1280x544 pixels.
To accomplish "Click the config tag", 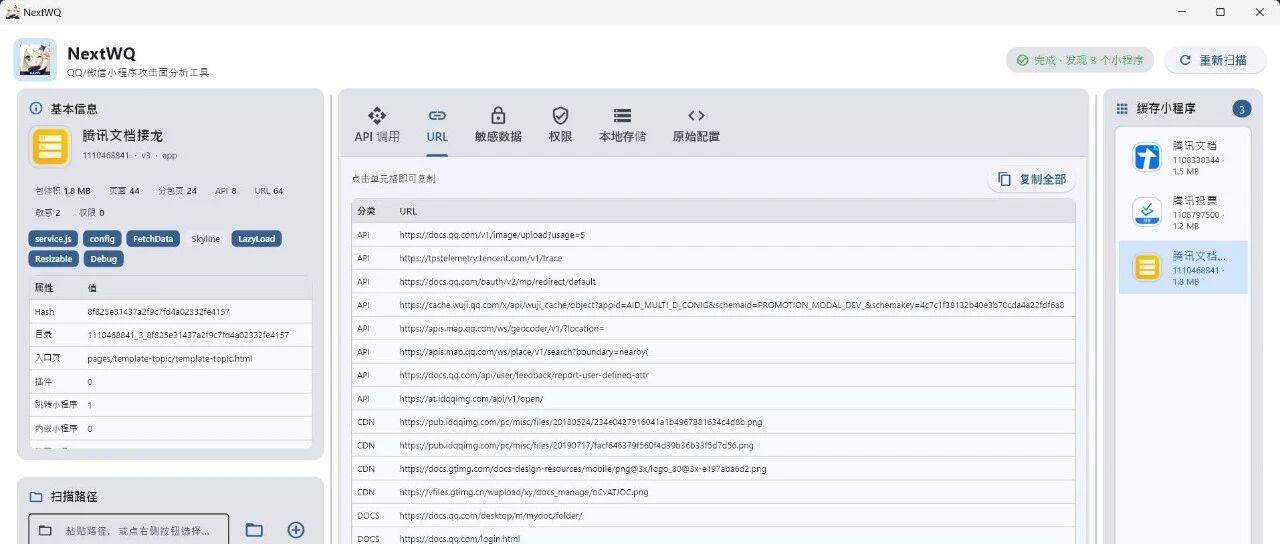I will [x=102, y=239].
